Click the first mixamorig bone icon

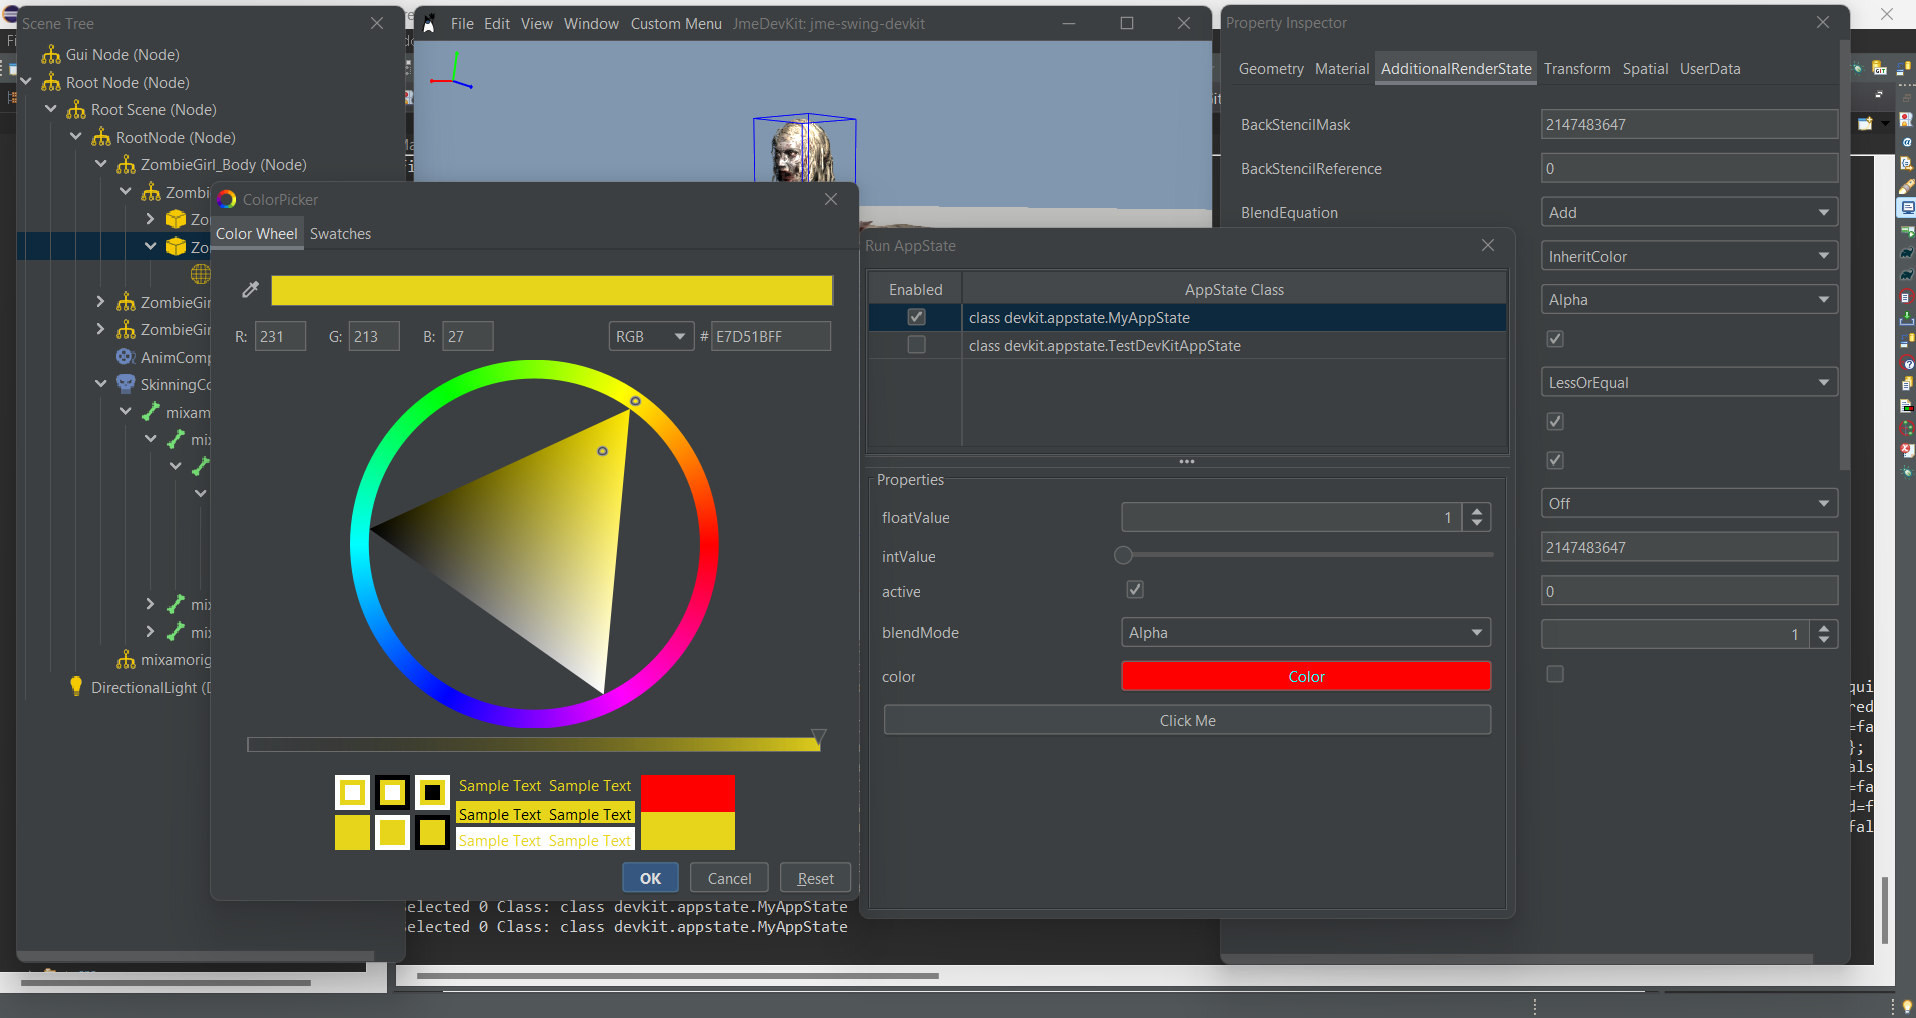click(151, 412)
